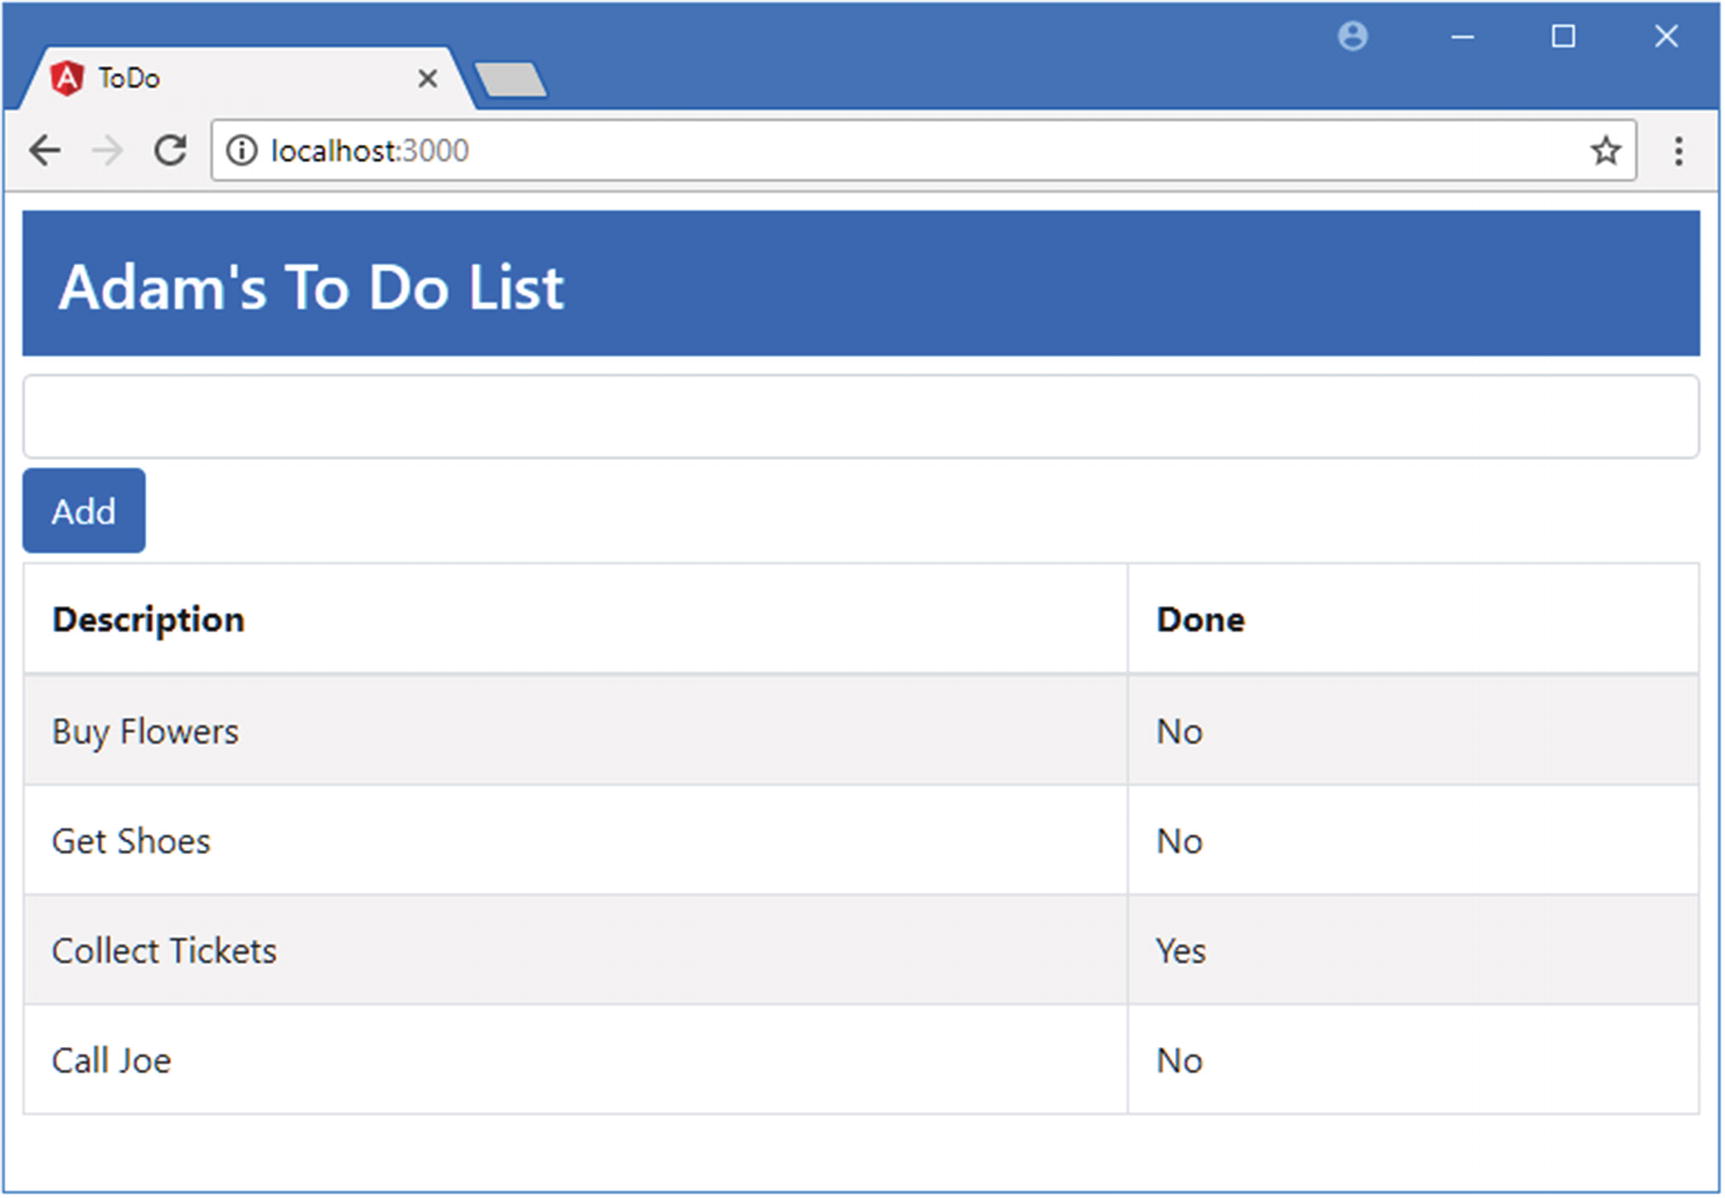
Task: Click the Call Joe entry
Action: [x=111, y=1061]
